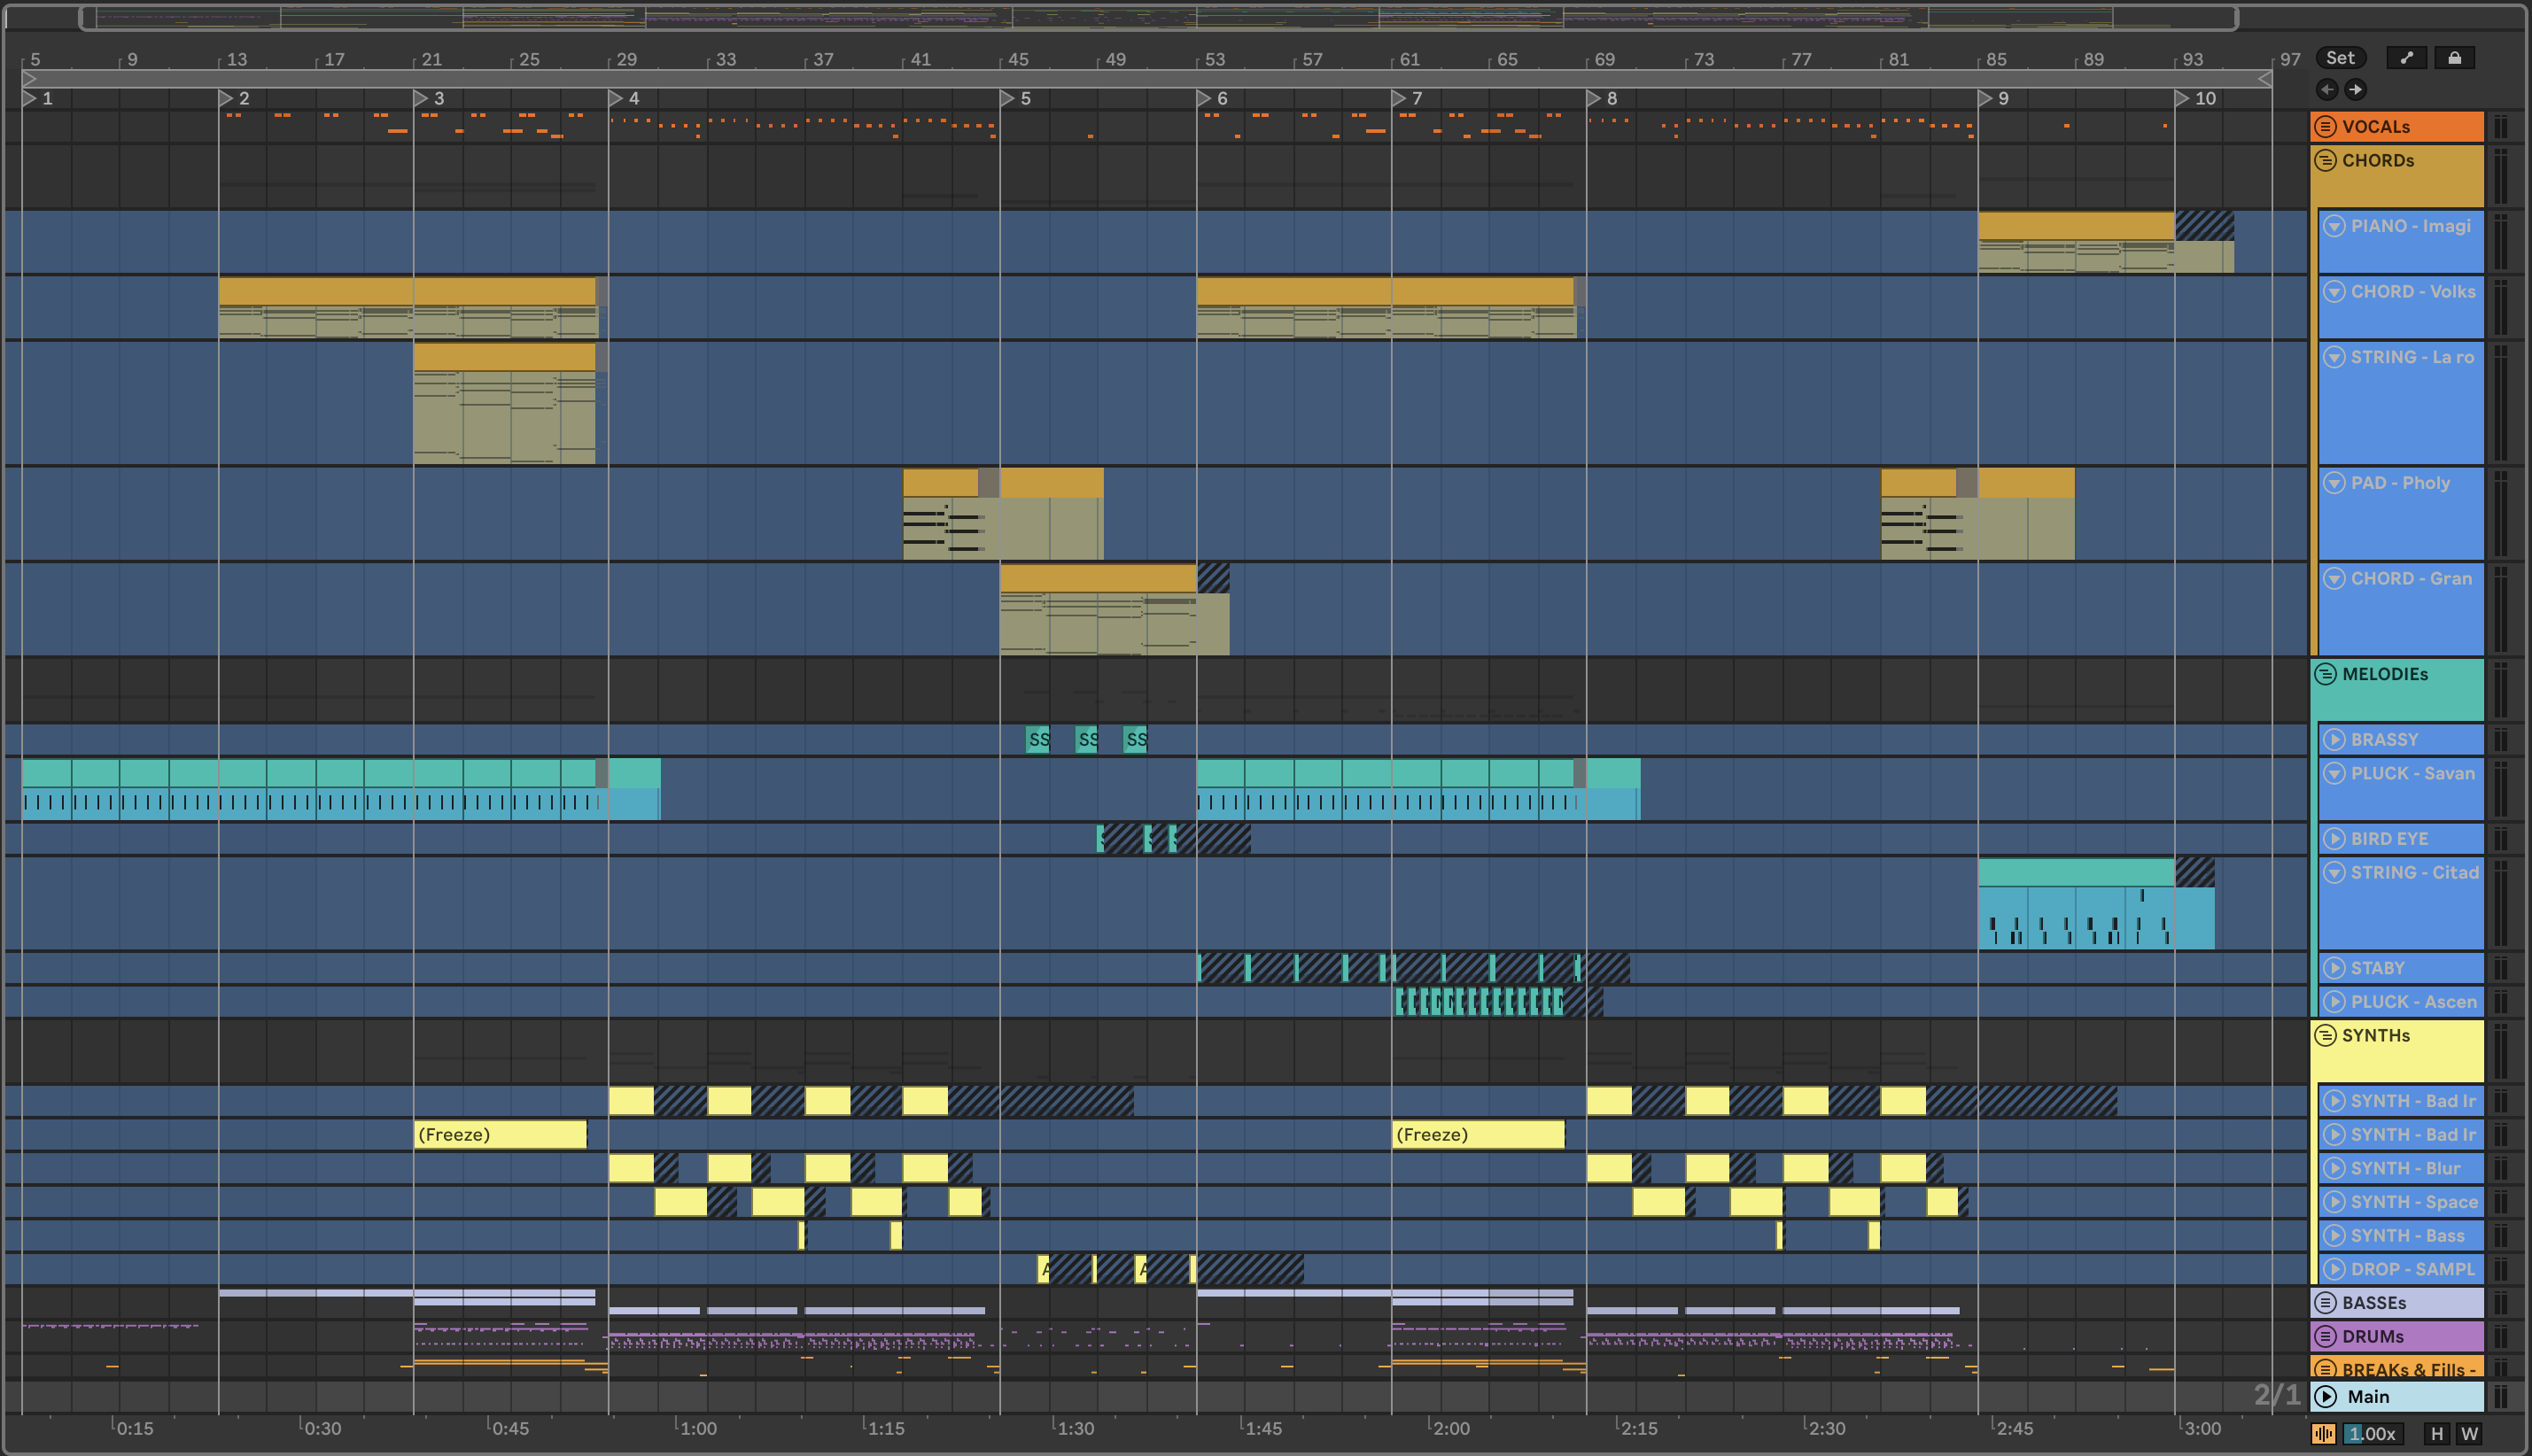
Task: Unfold the VOCALs group track
Action: click(x=2326, y=127)
